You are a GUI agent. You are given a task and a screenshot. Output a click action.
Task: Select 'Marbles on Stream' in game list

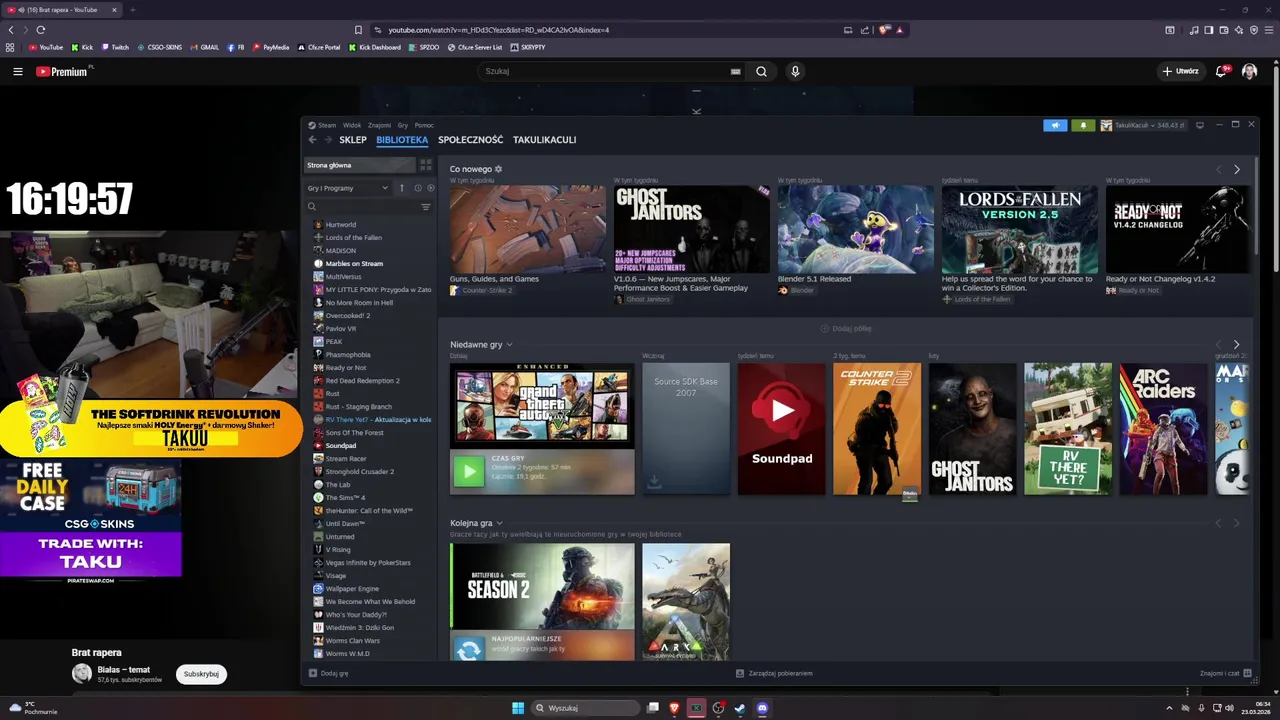(x=354, y=264)
